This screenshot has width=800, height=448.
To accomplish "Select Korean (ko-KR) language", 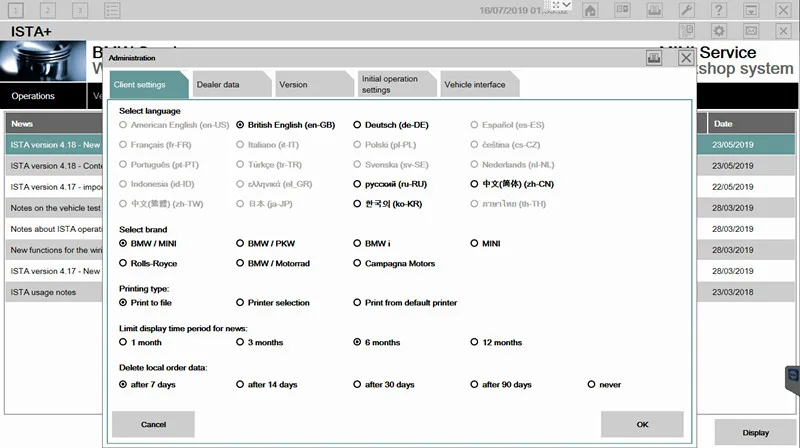I will pos(388,204).
